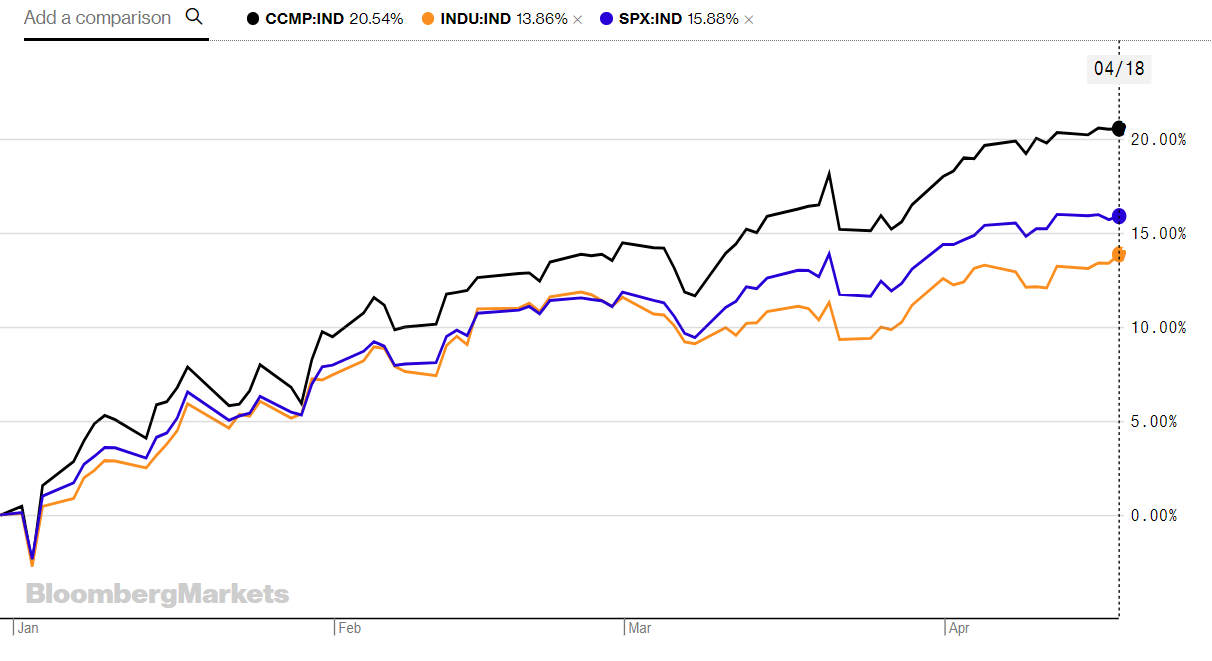Click the Apr label on time axis
Image resolution: width=1212 pixels, height=661 pixels.
coord(960,629)
